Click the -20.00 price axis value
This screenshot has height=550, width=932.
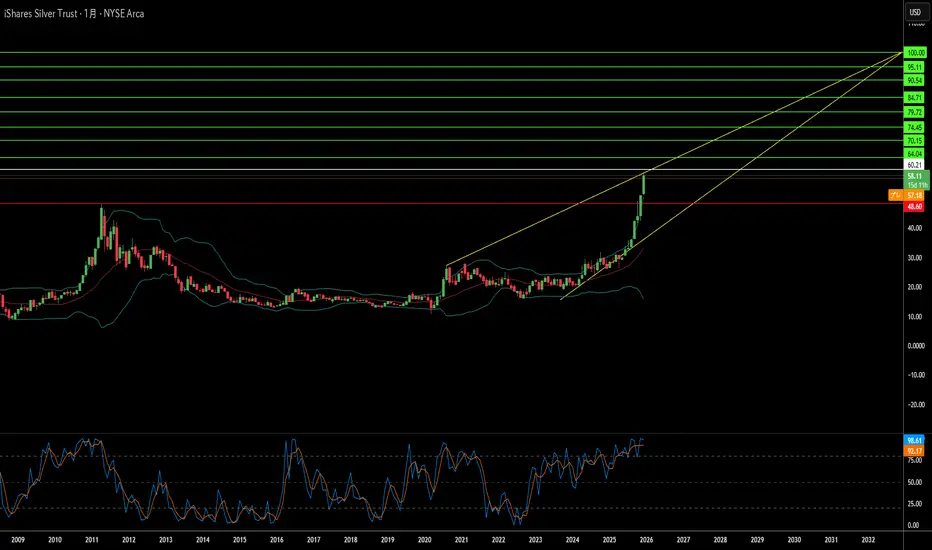click(915, 405)
